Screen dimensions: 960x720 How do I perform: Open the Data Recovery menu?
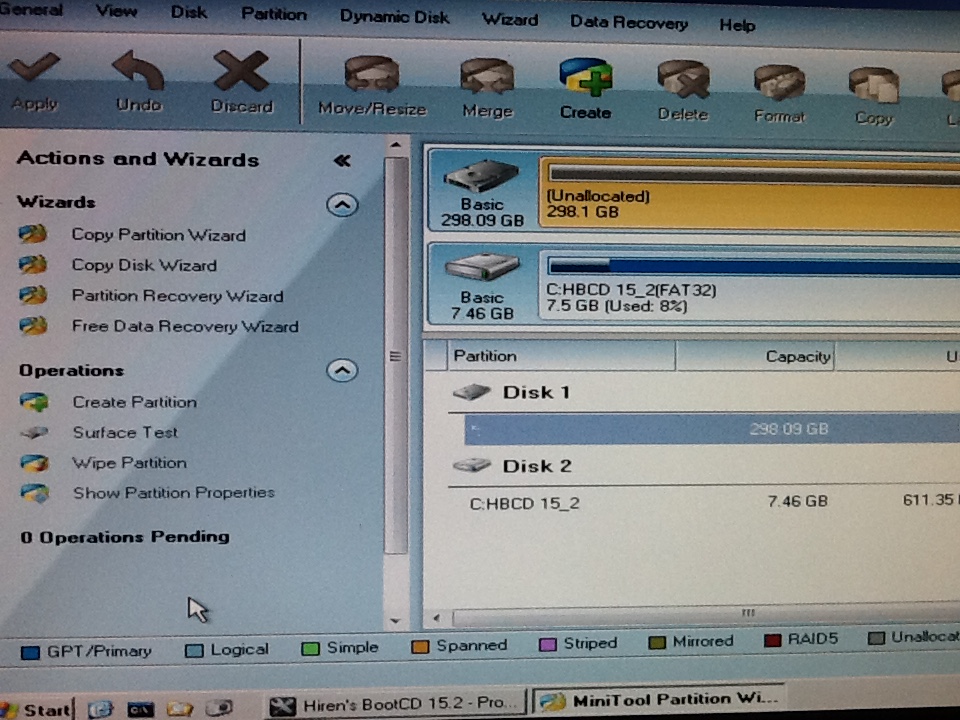click(629, 23)
